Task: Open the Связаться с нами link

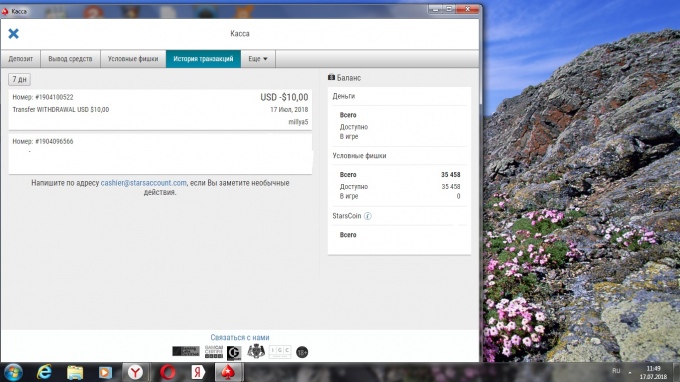Action: [240, 337]
